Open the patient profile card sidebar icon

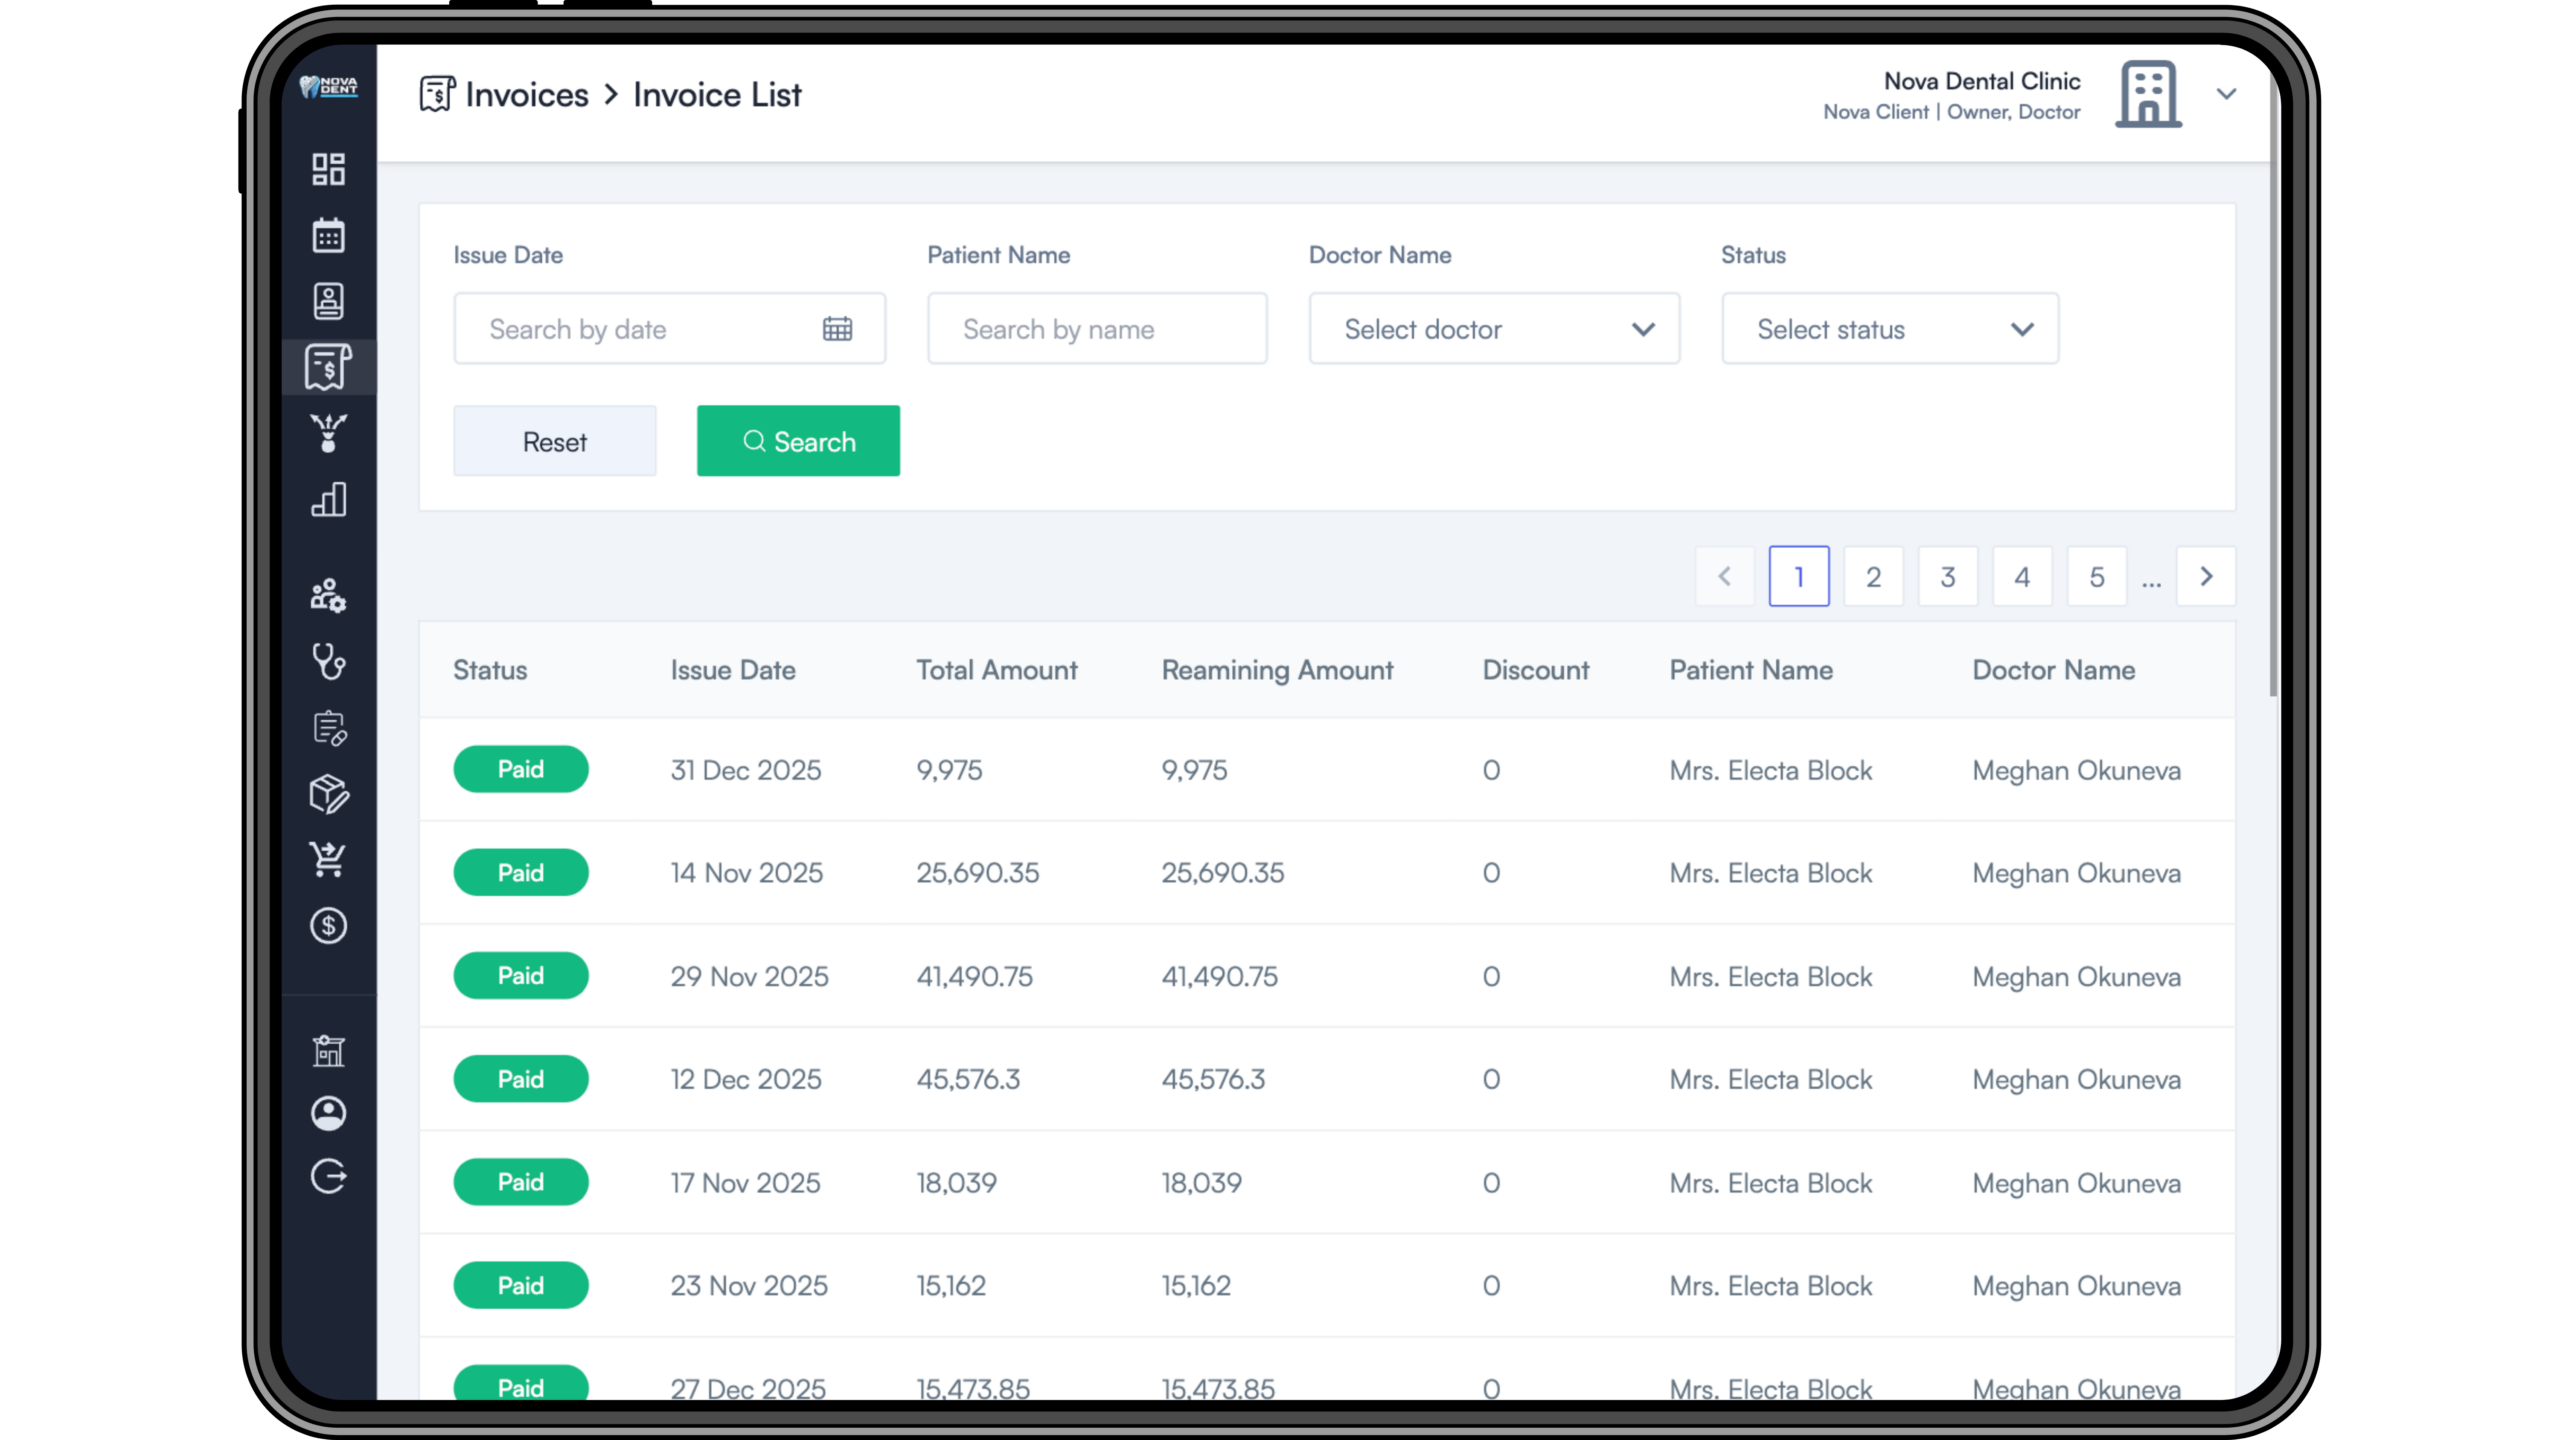(x=328, y=301)
